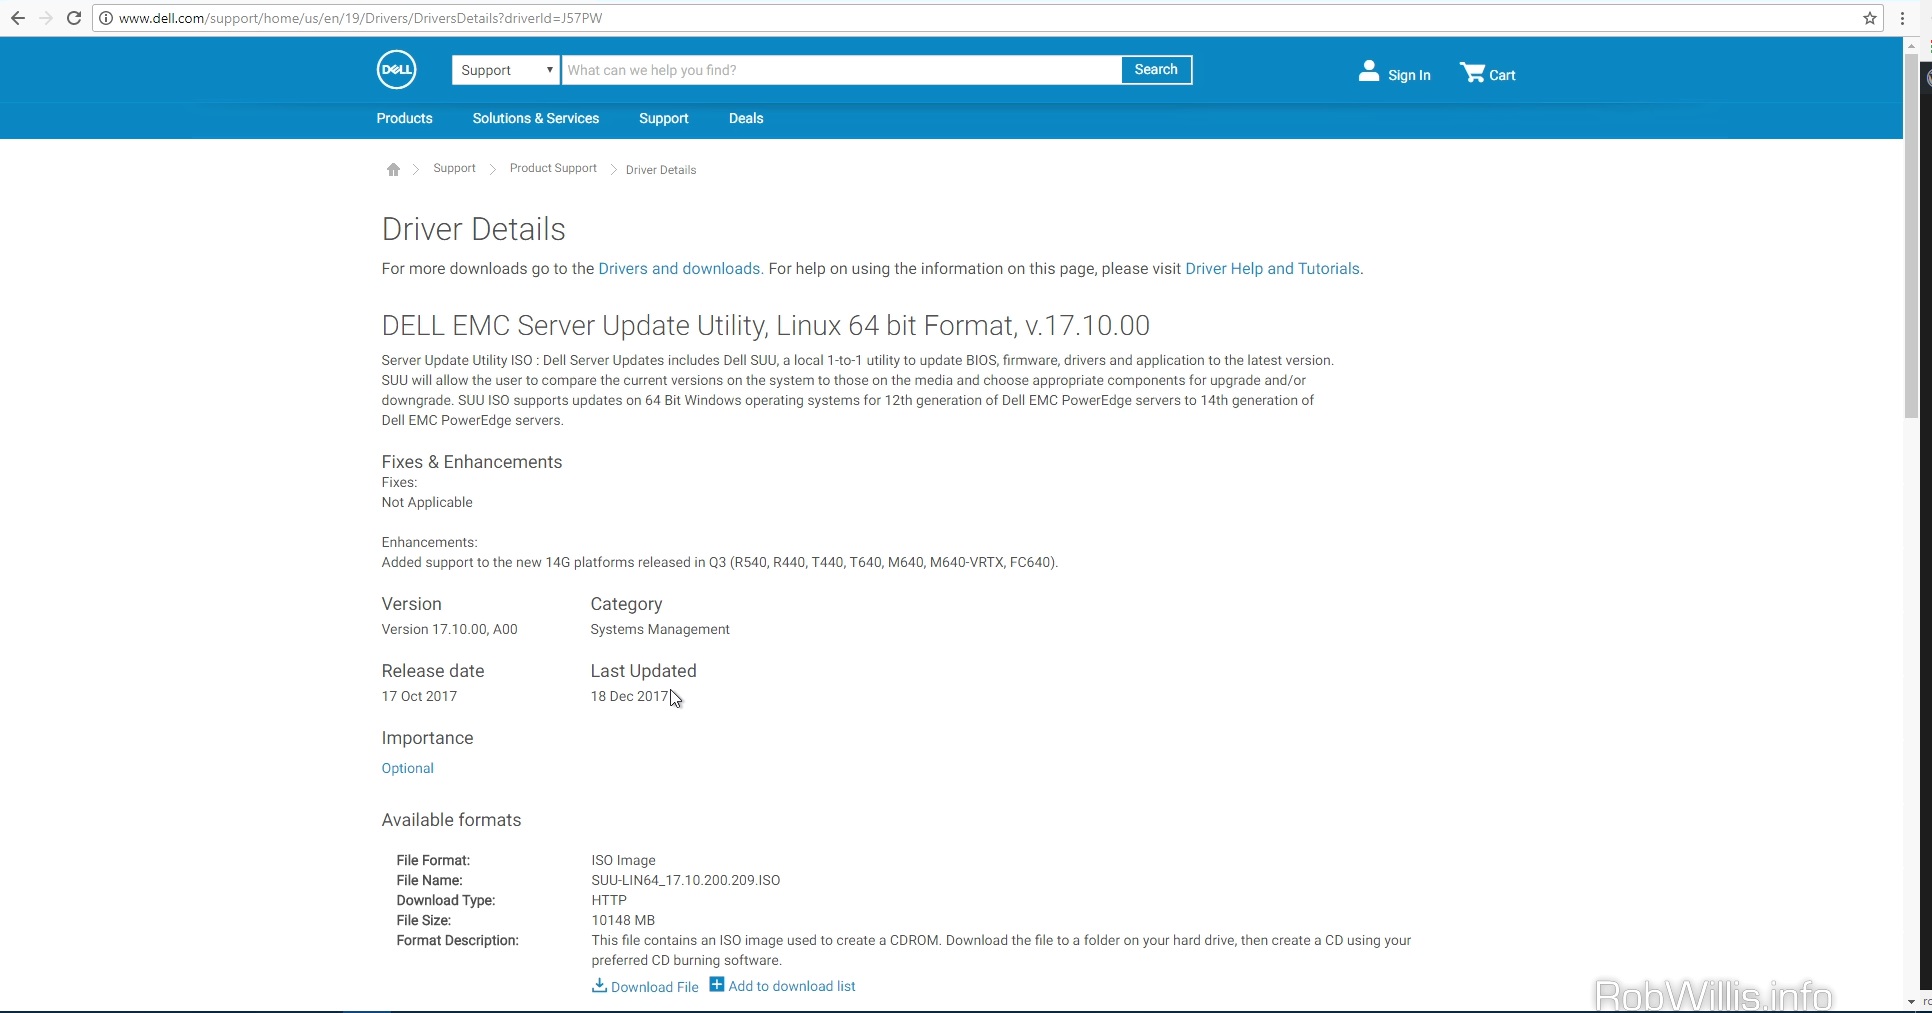The height and width of the screenshot is (1013, 1932).
Task: Open Solutions & Services menu
Action: pos(536,118)
